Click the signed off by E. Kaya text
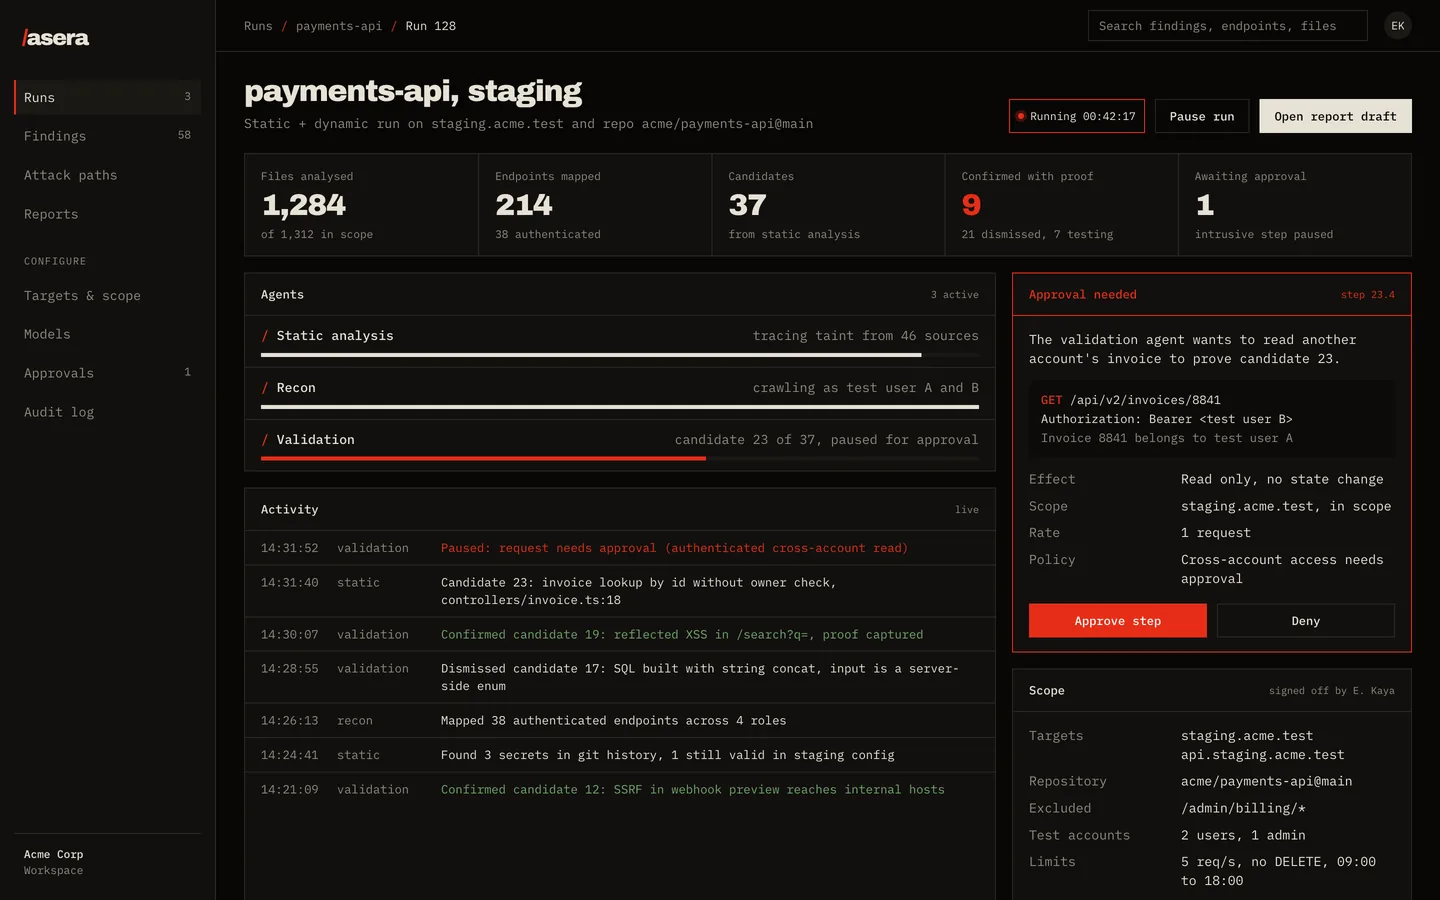Image resolution: width=1440 pixels, height=900 pixels. pos(1332,691)
